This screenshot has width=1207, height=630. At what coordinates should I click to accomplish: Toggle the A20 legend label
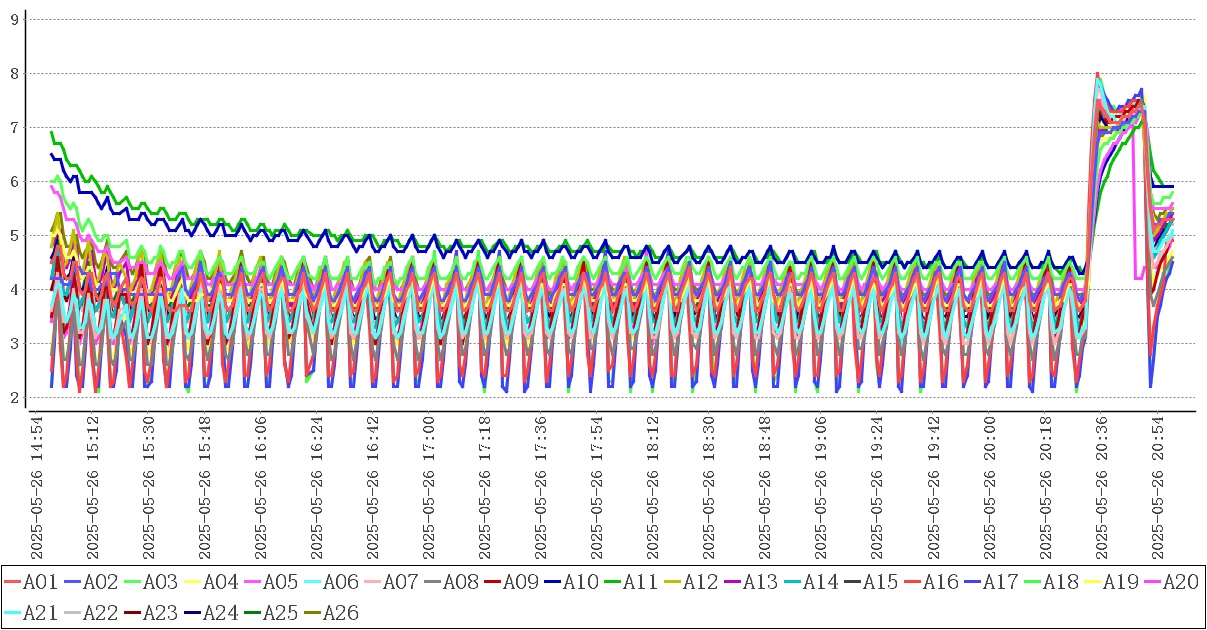[1180, 581]
